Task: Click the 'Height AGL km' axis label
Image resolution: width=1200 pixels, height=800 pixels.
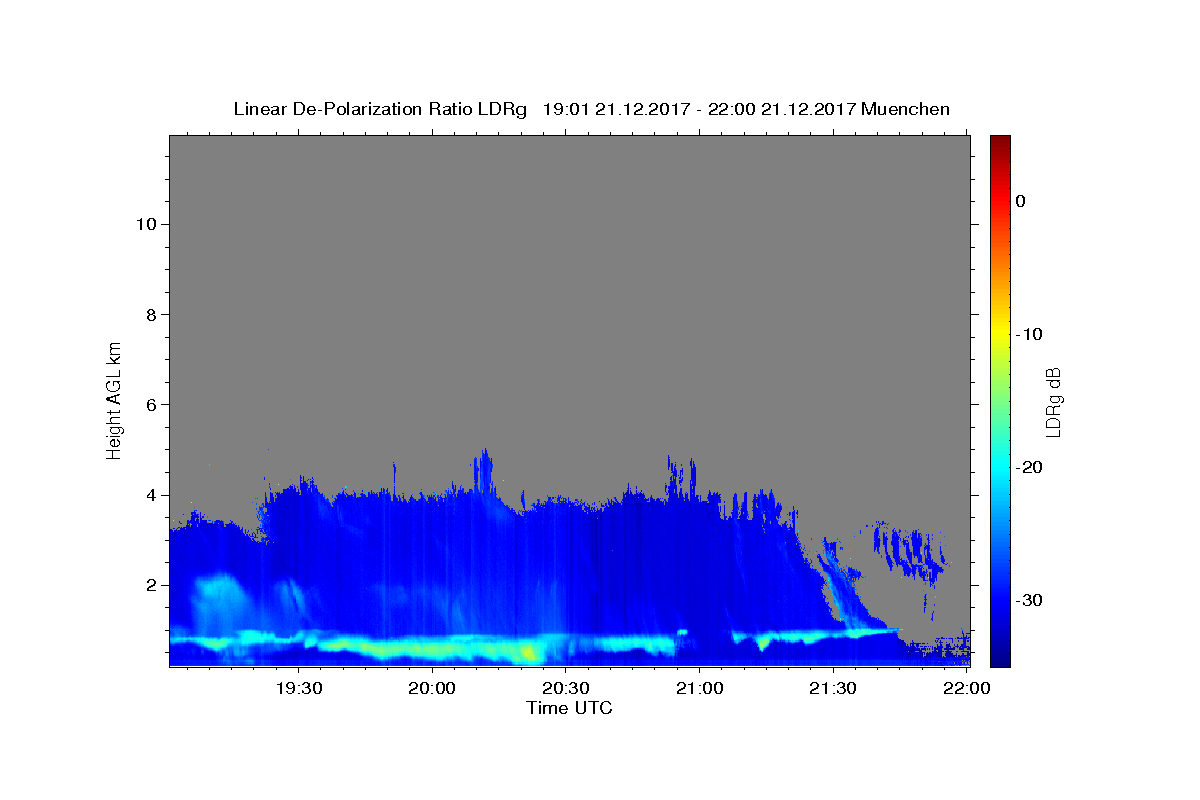Action: 114,399
